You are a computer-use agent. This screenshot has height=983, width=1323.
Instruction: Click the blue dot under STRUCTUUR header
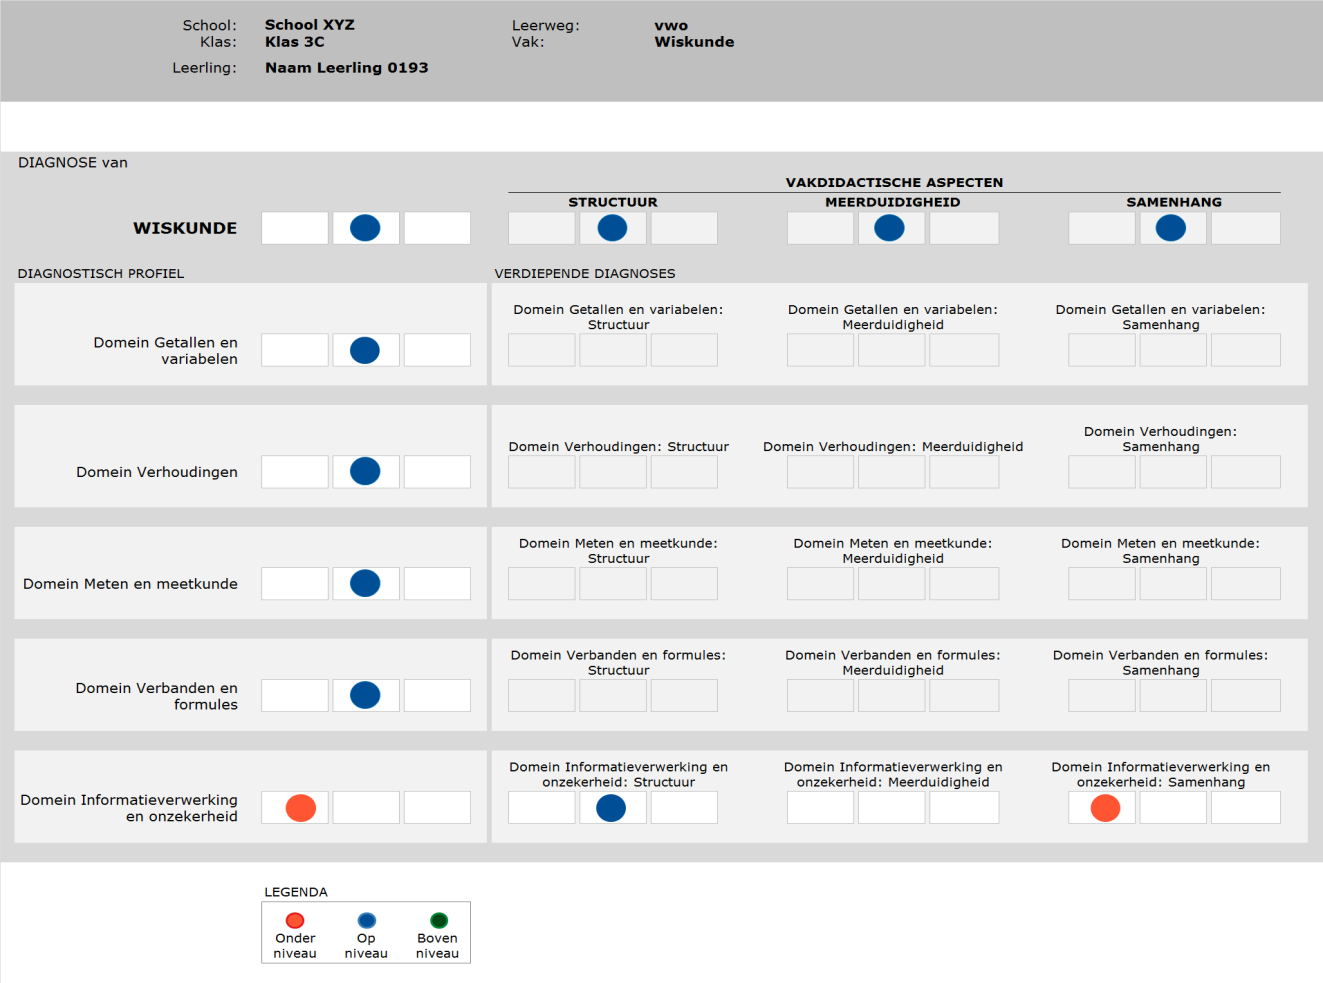(x=612, y=228)
